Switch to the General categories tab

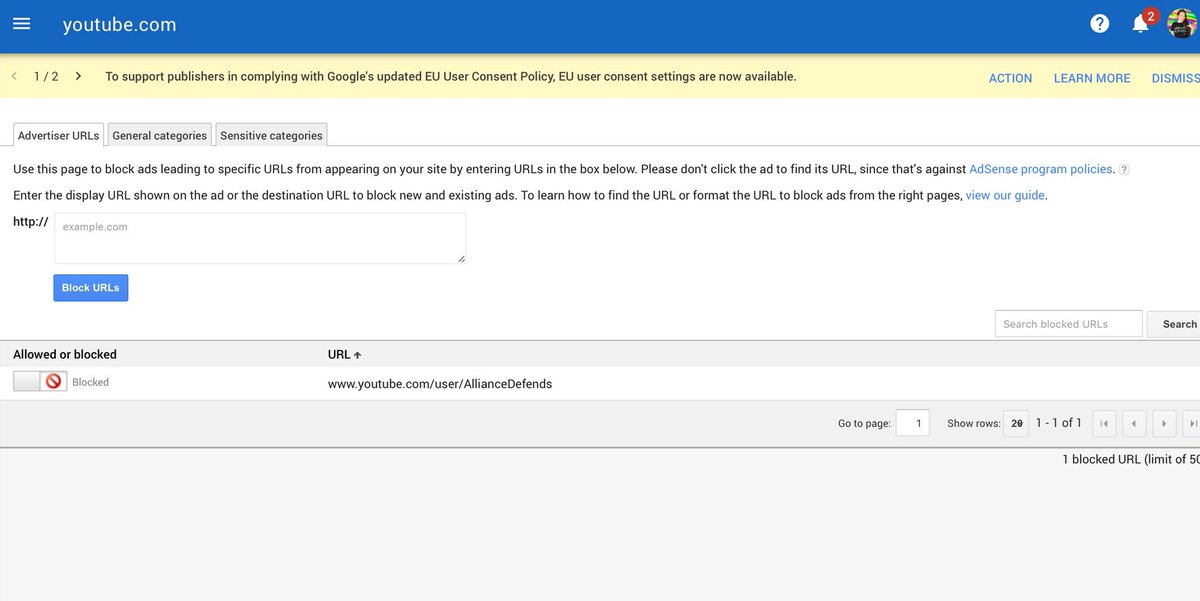160,135
